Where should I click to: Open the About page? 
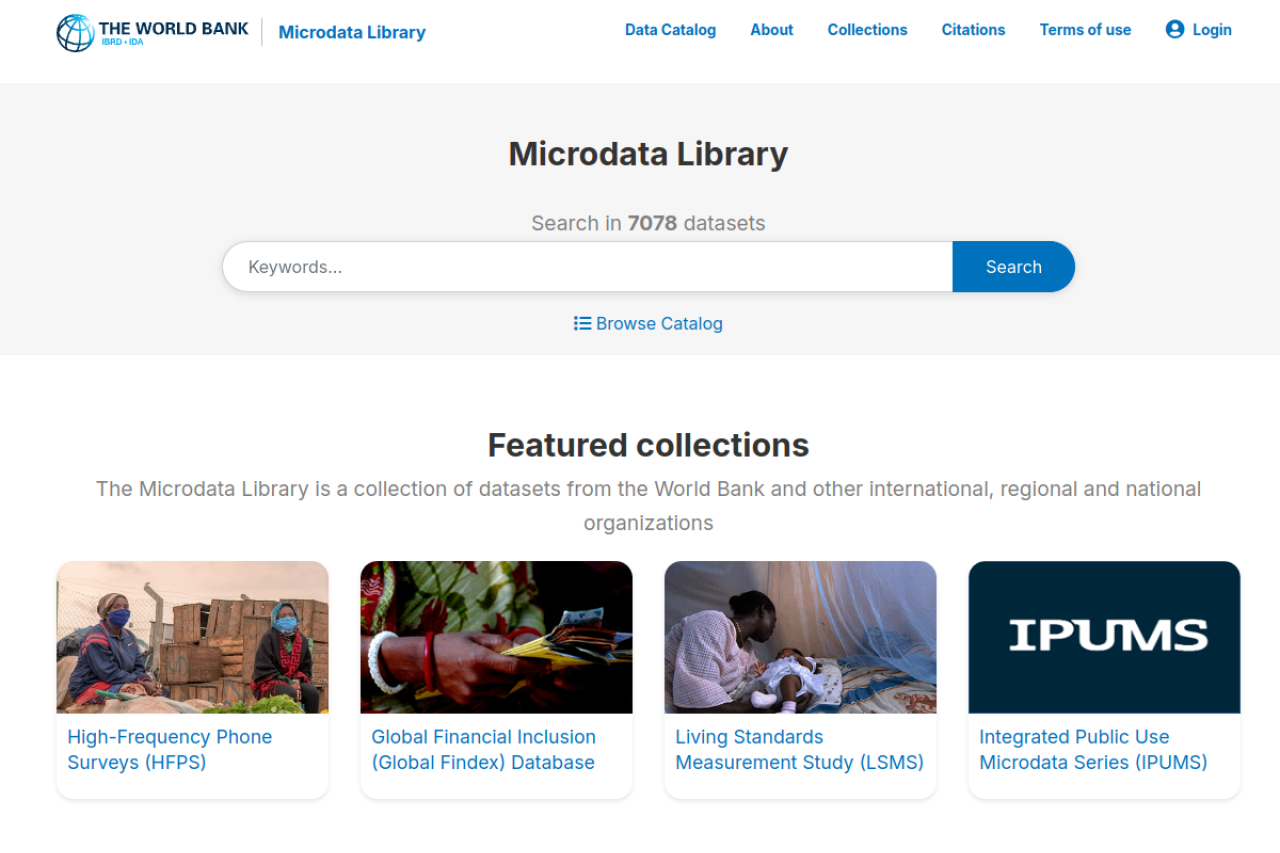click(772, 30)
